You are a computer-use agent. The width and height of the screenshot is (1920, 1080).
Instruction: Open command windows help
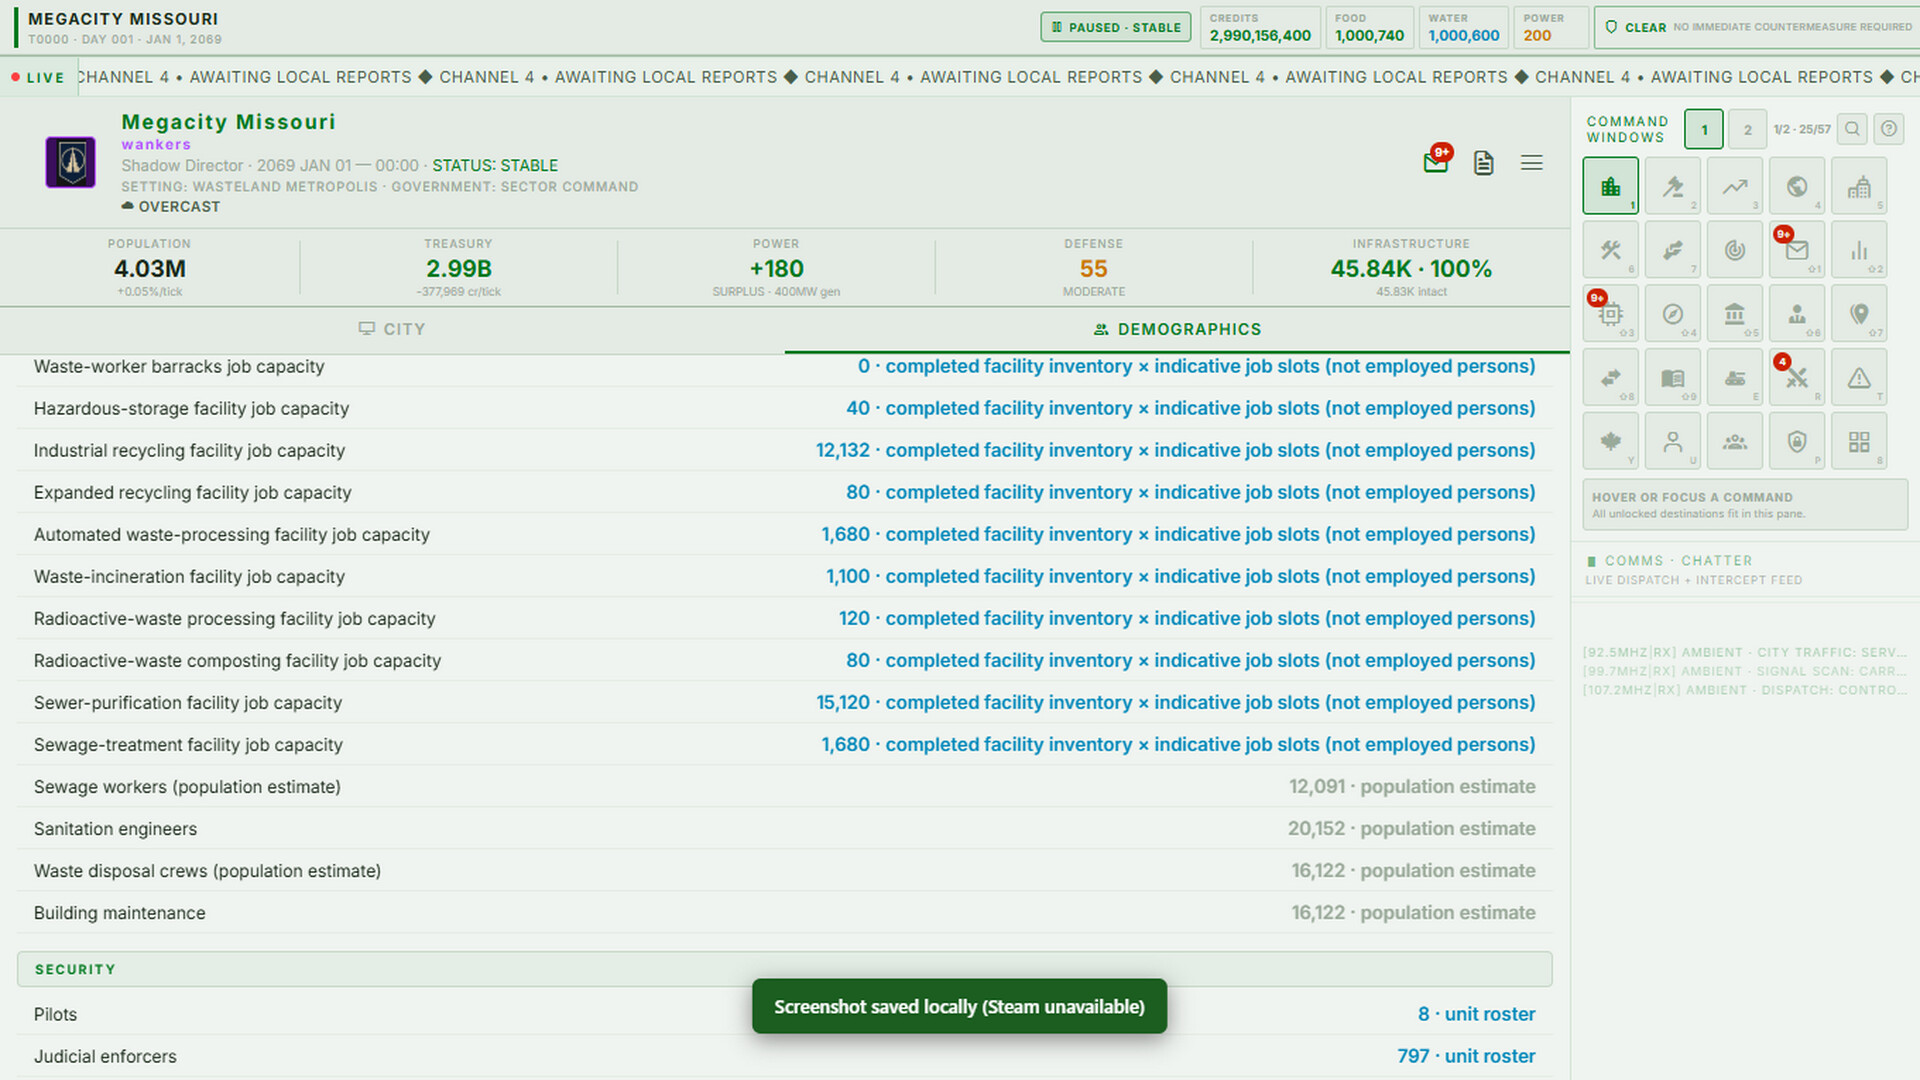click(1888, 129)
